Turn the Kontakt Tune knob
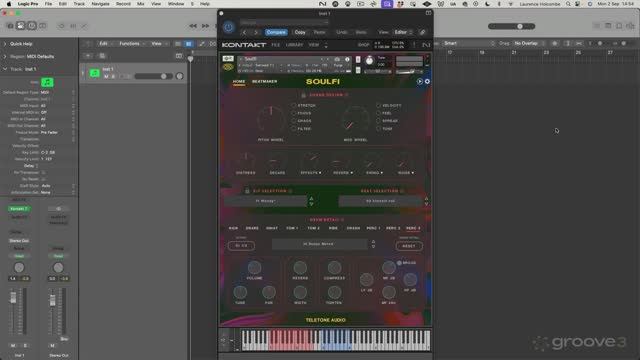 369,61
